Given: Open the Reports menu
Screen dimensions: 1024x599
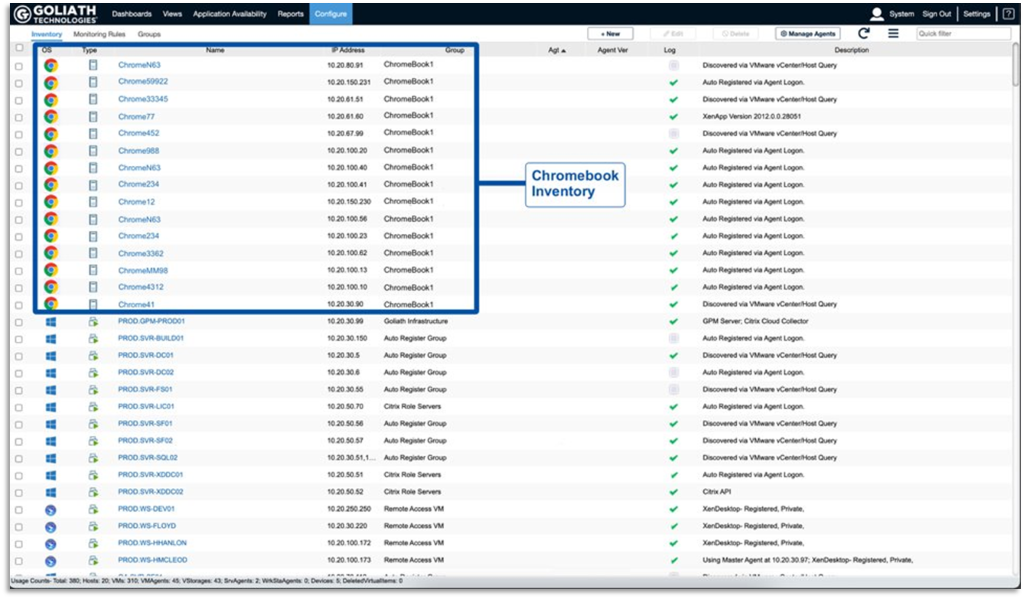Looking at the screenshot, I should pyautogui.click(x=291, y=14).
